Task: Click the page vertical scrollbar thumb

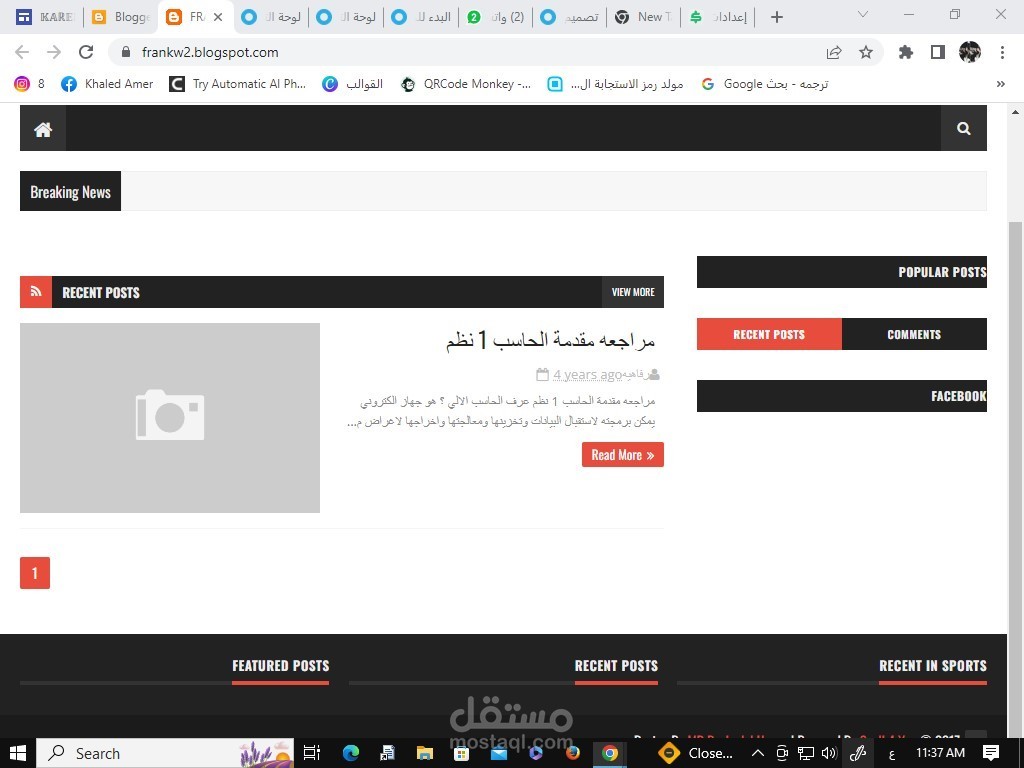Action: coord(1015,482)
